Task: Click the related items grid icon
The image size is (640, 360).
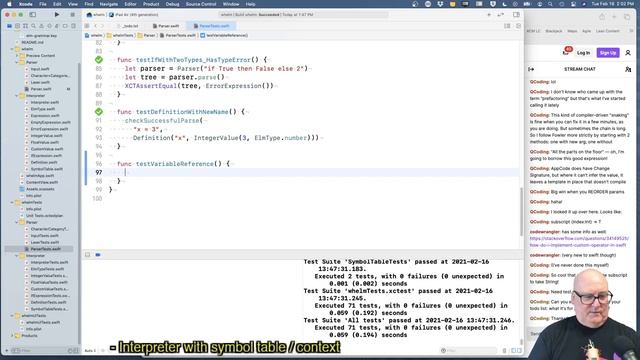Action: pos(87,26)
